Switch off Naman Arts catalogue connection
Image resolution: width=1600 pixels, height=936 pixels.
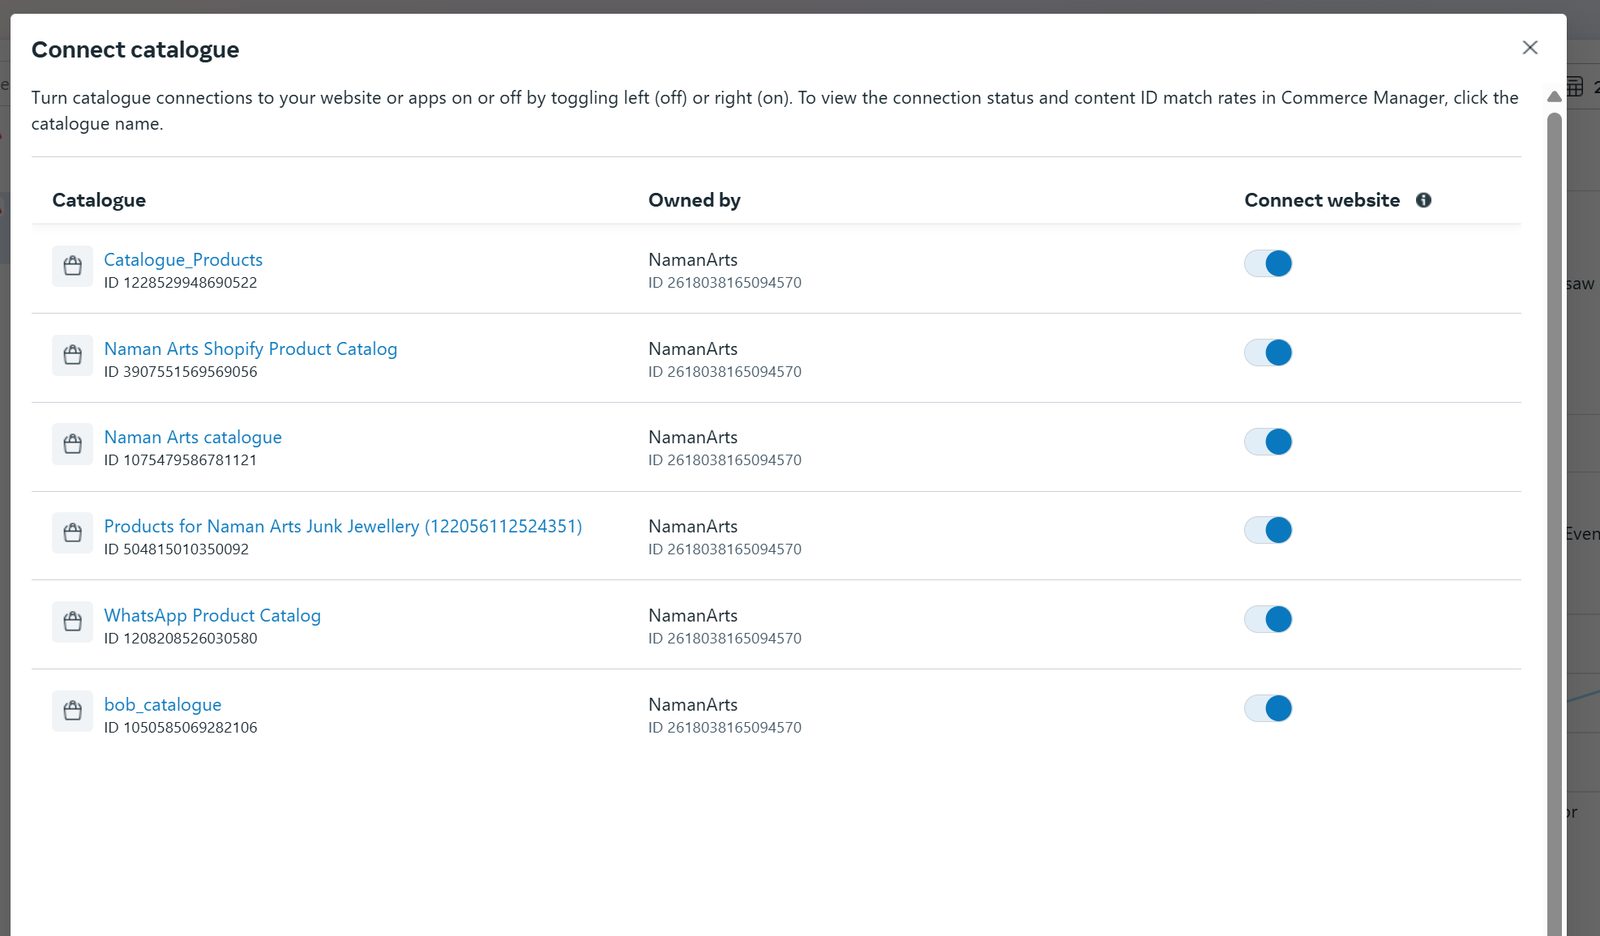pos(1268,441)
